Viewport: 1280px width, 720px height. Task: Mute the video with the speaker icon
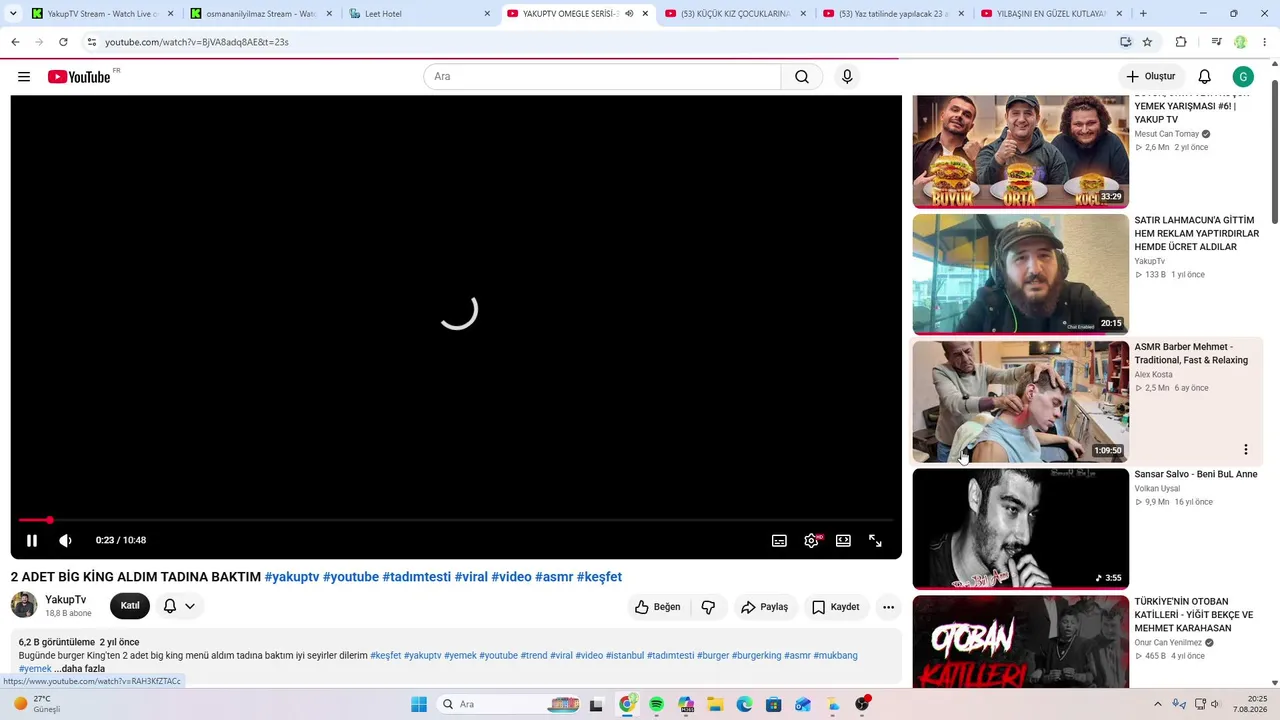(65, 541)
